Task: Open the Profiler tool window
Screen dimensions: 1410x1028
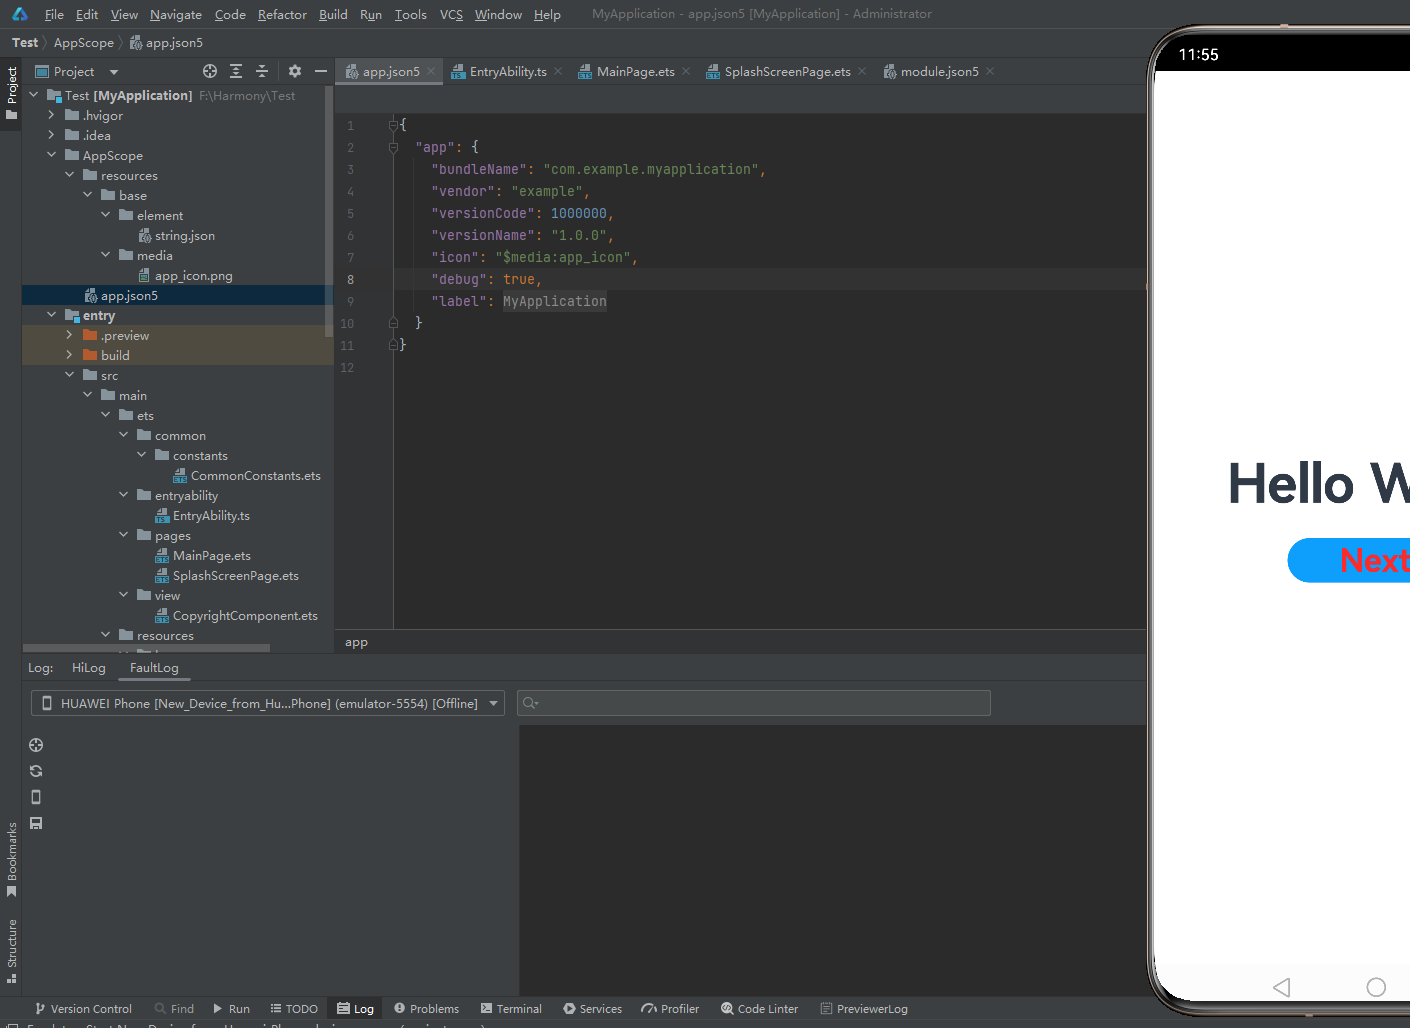Action: (x=670, y=1009)
